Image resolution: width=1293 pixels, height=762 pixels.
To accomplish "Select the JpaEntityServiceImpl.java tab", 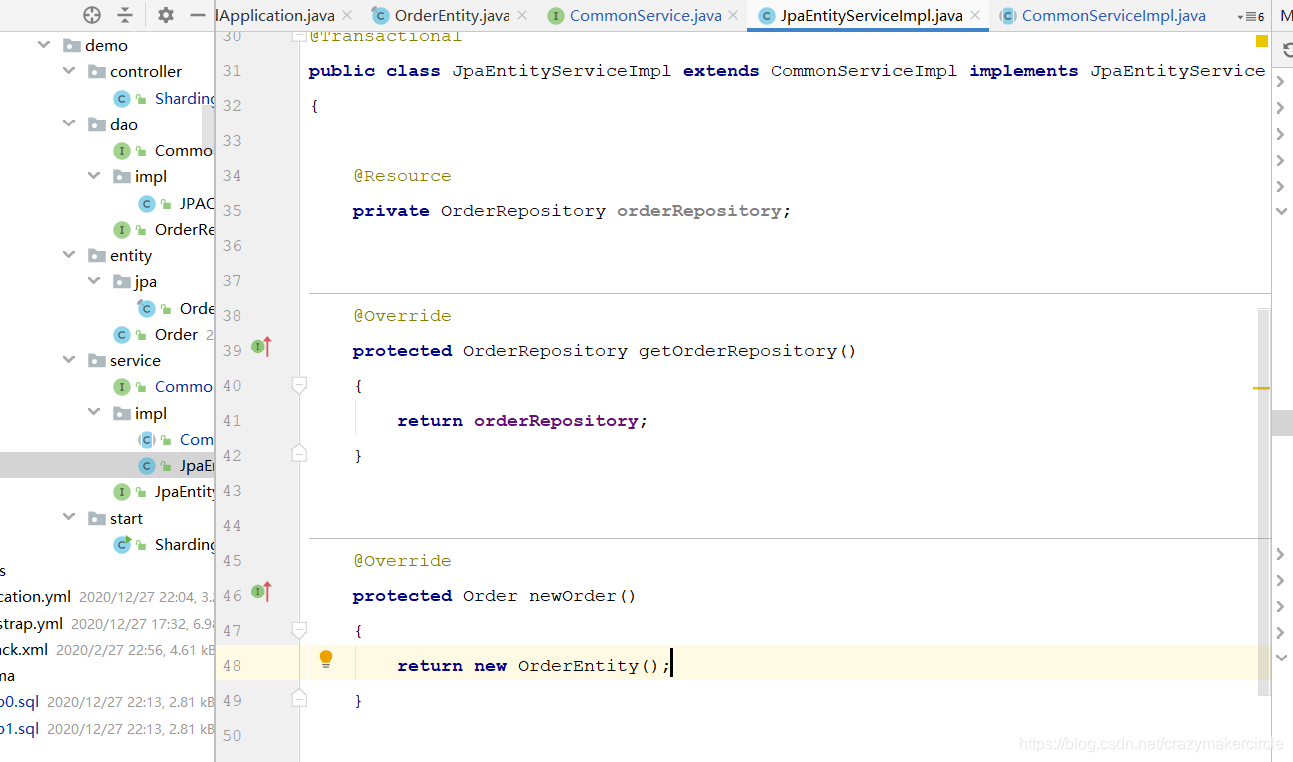I will [x=868, y=16].
